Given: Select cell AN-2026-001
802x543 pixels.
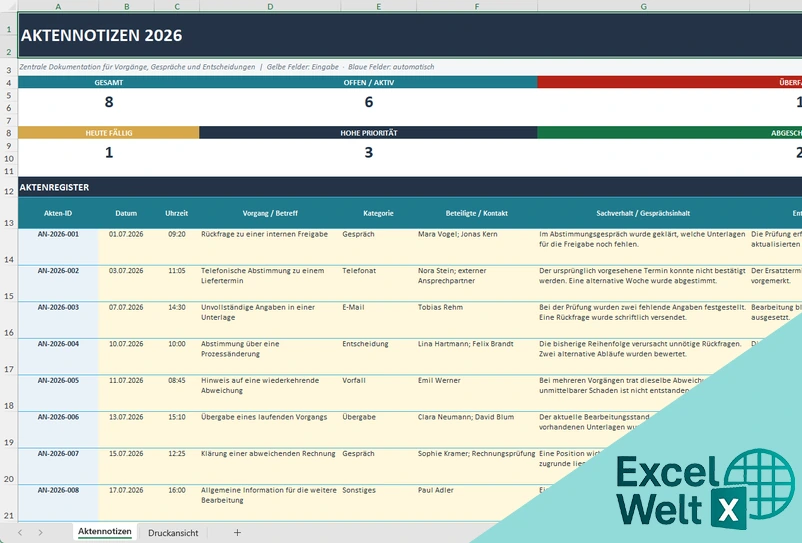Looking at the screenshot, I should tap(58, 246).
